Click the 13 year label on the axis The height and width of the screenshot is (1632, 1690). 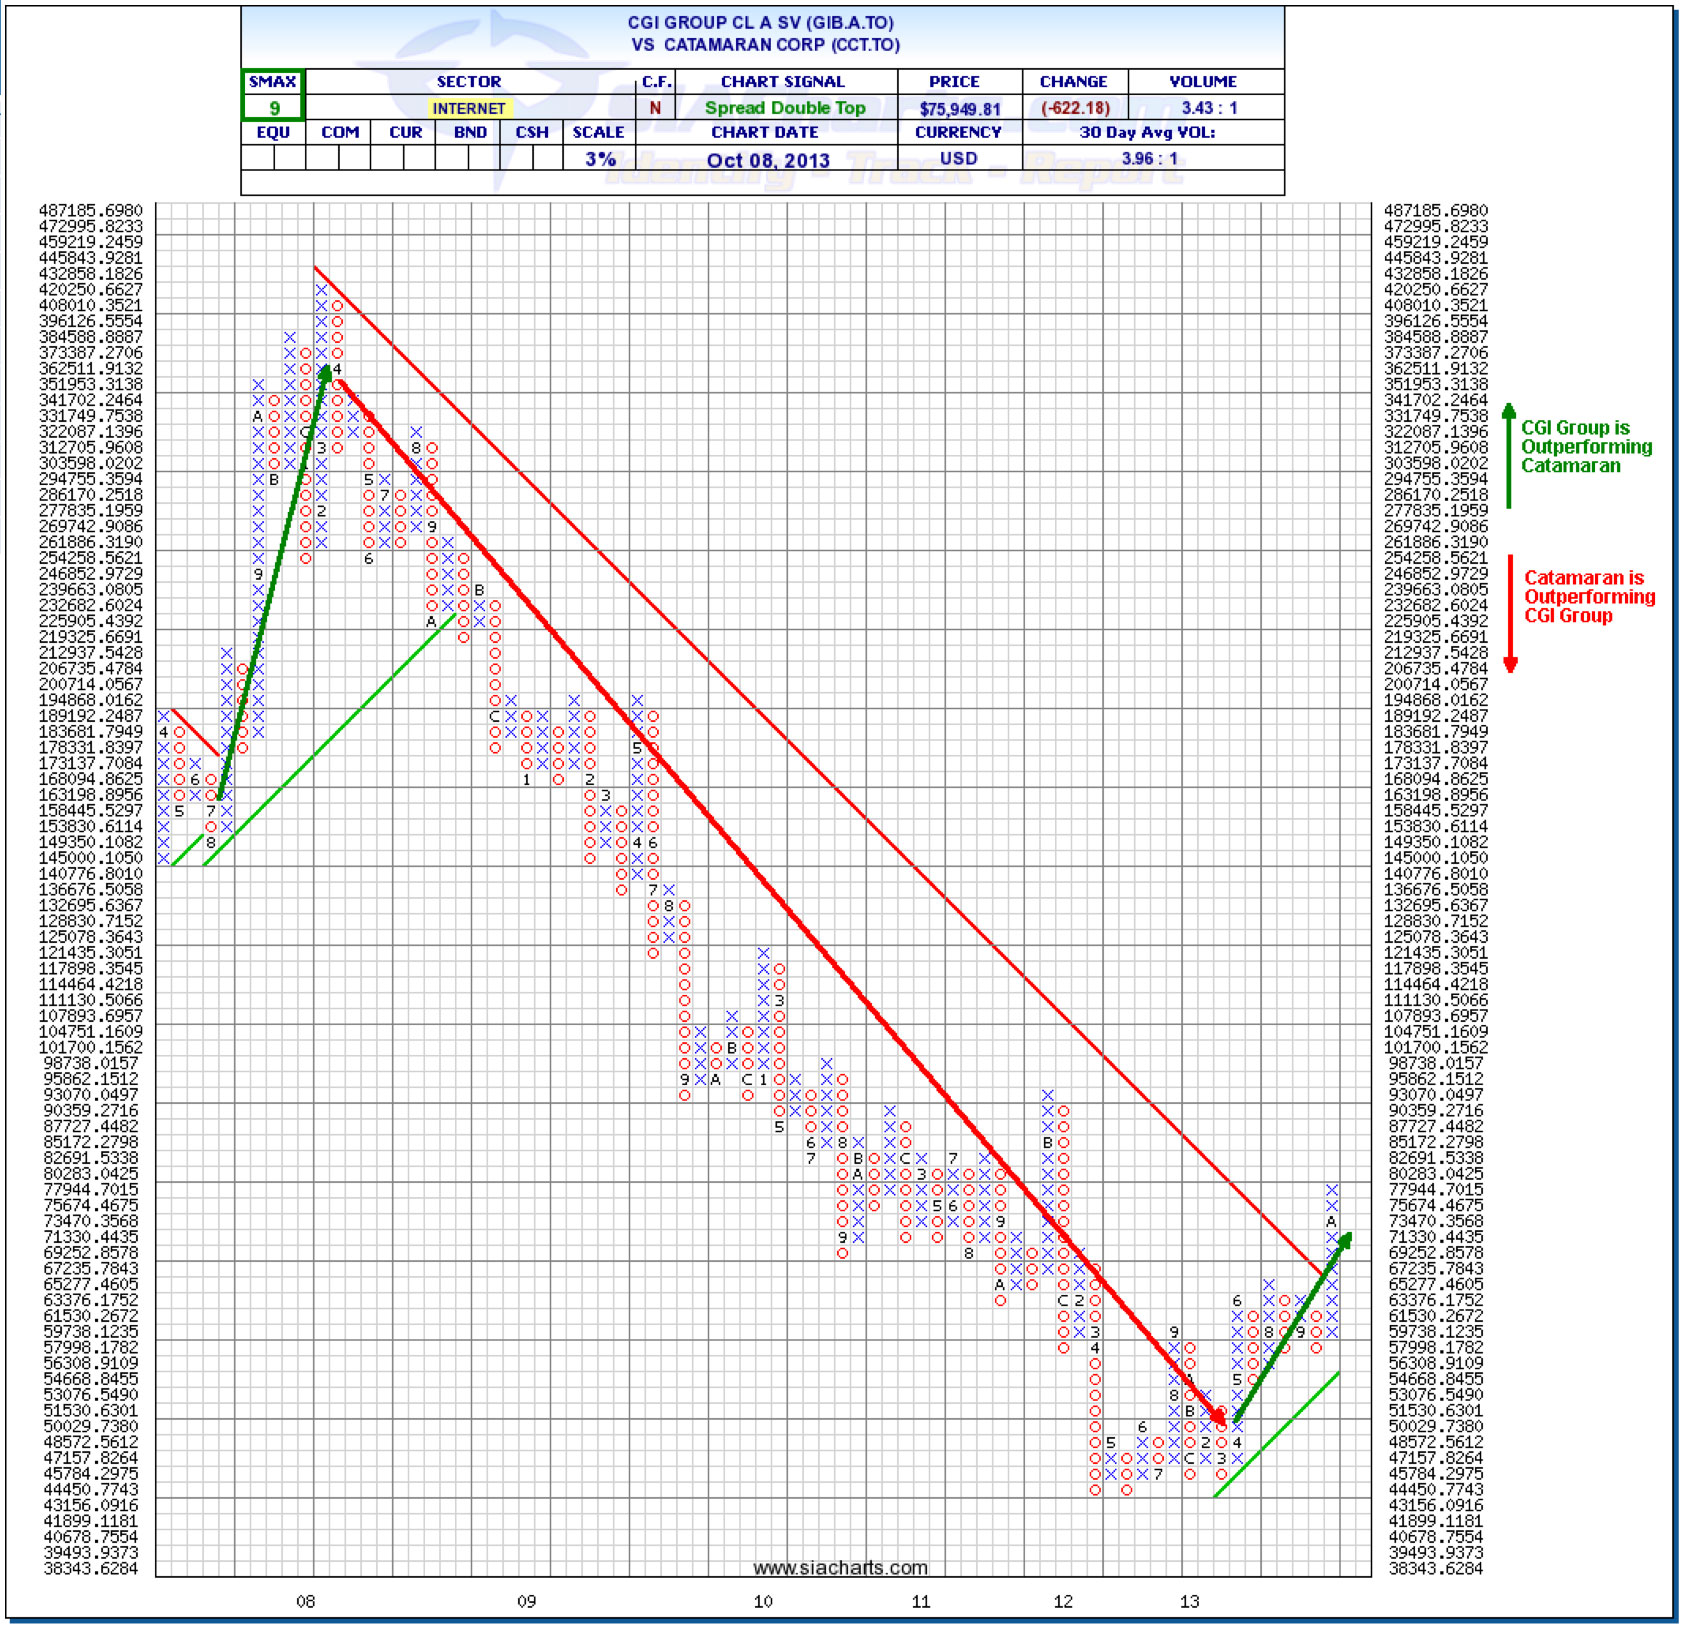(x=1188, y=1601)
